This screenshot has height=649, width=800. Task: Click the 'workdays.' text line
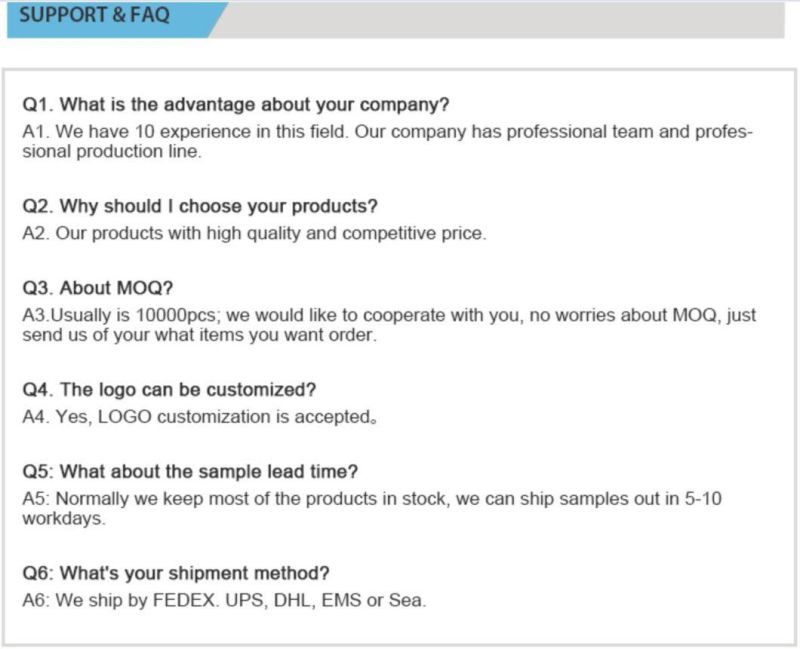[64, 518]
